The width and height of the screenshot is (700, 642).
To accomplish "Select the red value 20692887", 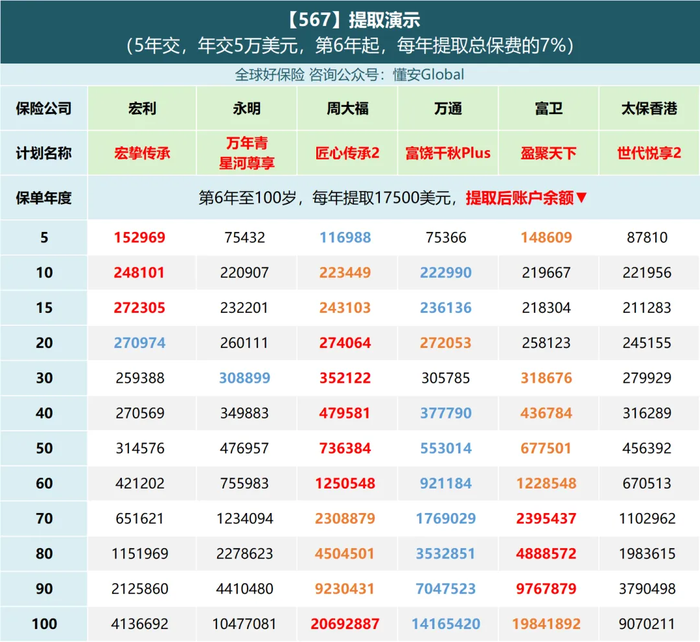I will tap(345, 624).
